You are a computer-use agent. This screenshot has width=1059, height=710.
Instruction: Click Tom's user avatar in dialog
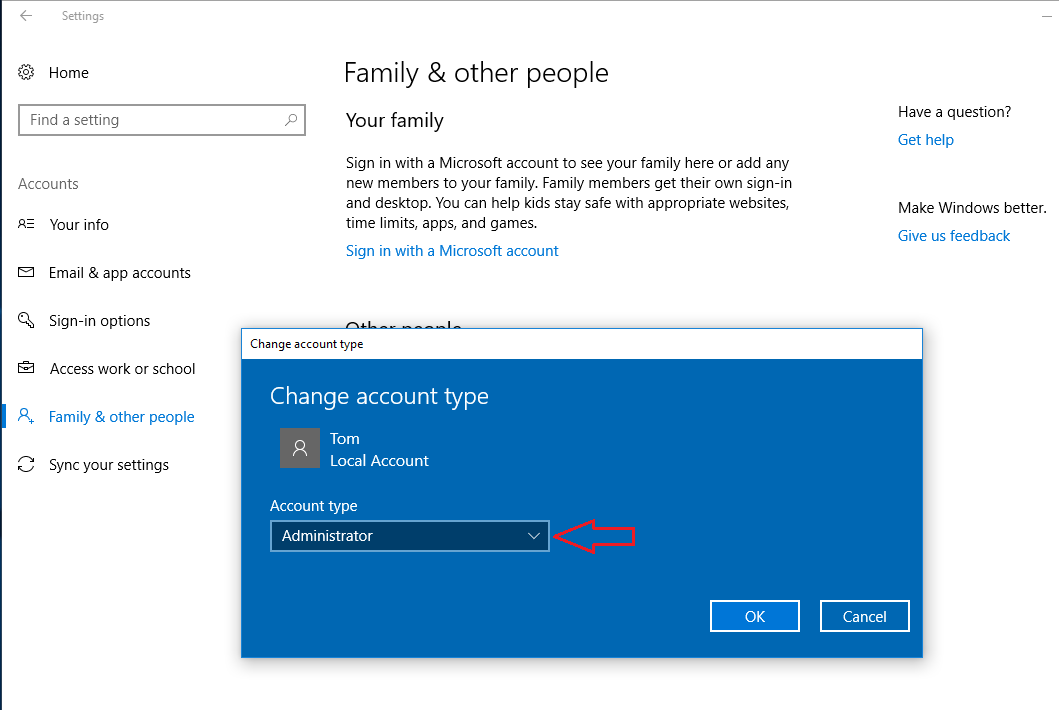coord(300,448)
